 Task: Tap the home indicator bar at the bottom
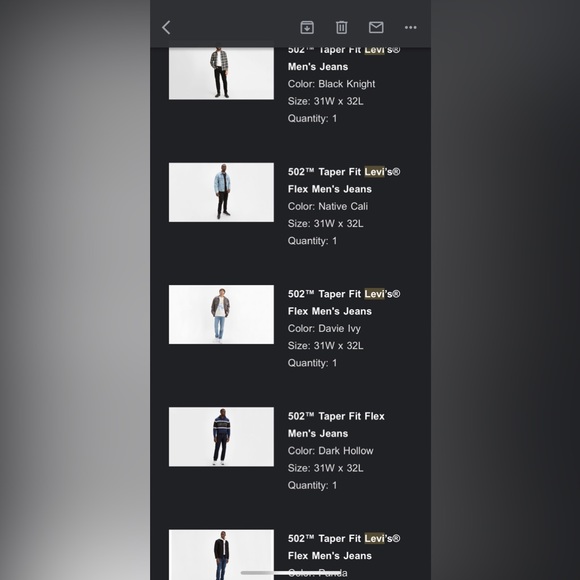[x=291, y=573]
